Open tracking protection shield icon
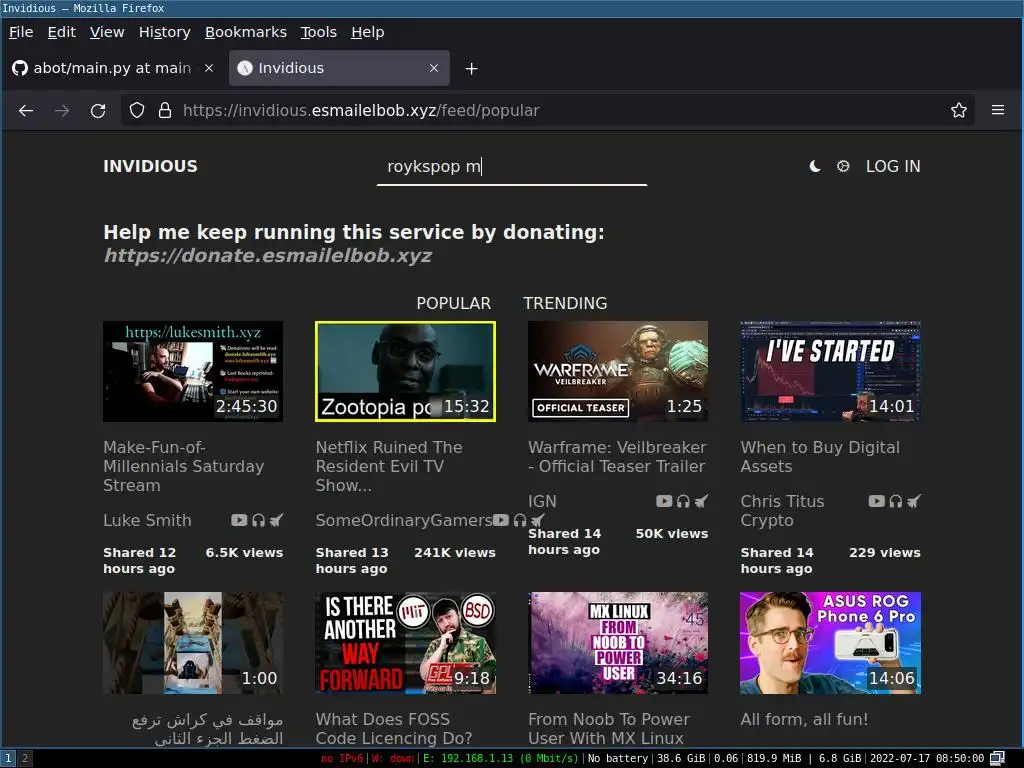 pyautogui.click(x=136, y=110)
